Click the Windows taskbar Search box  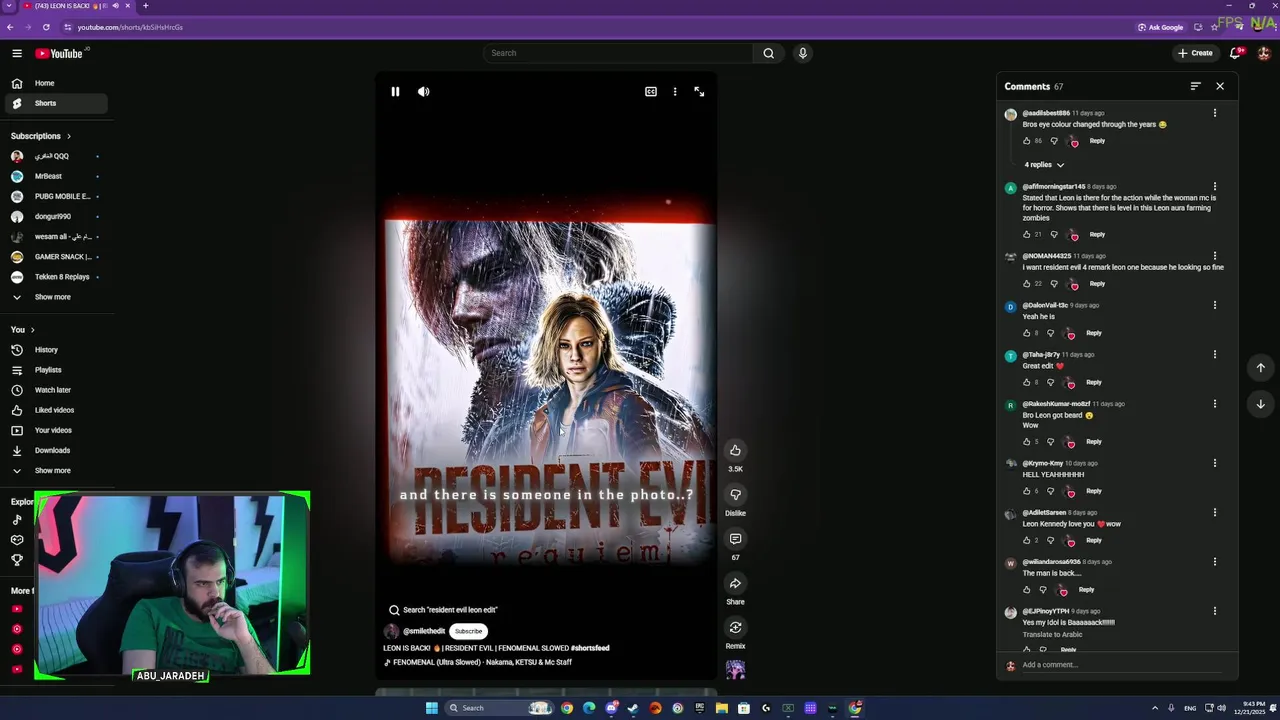[x=500, y=708]
